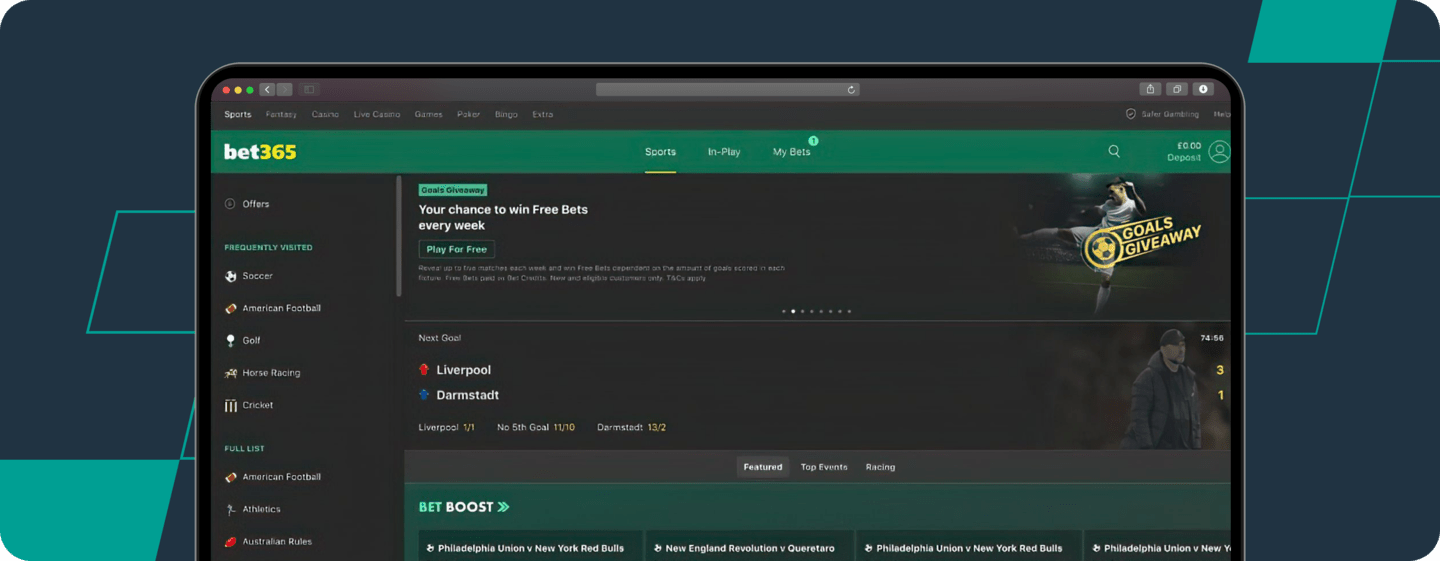The height and width of the screenshot is (561, 1440).
Task: Open the My Bets tab
Action: point(791,152)
